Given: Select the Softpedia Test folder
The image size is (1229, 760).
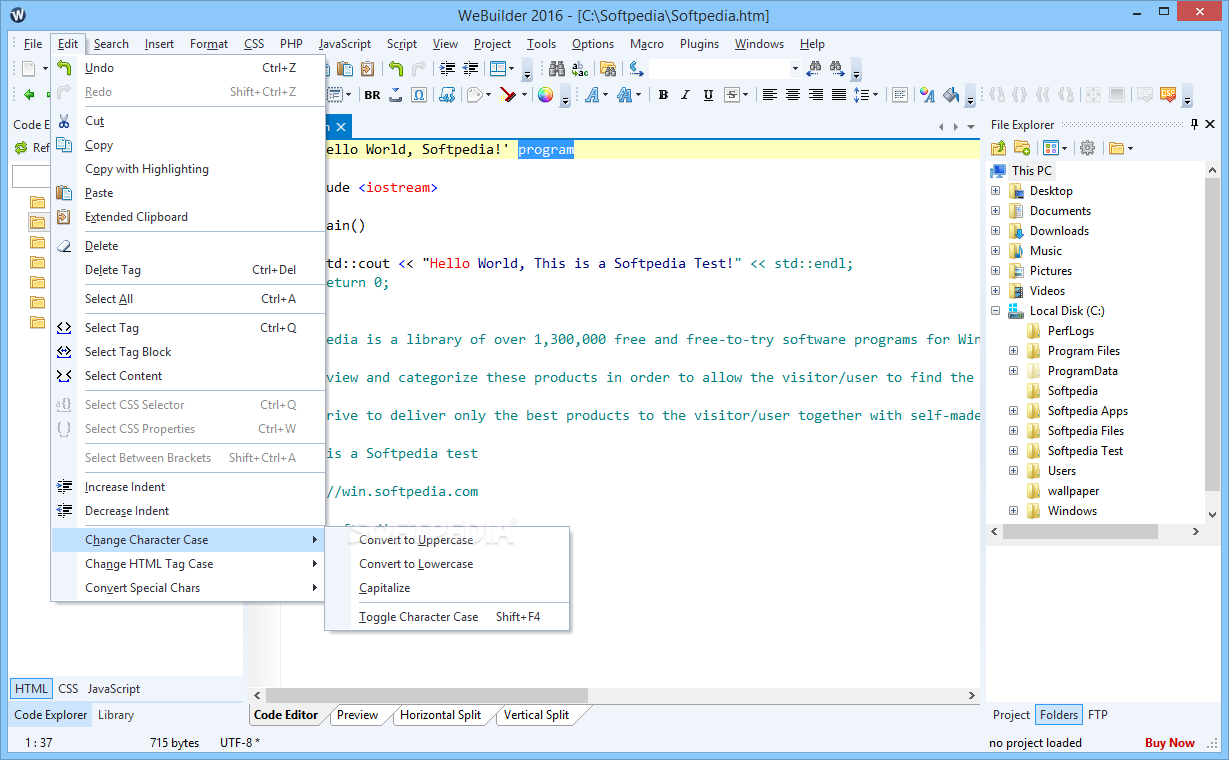Looking at the screenshot, I should pos(1085,451).
